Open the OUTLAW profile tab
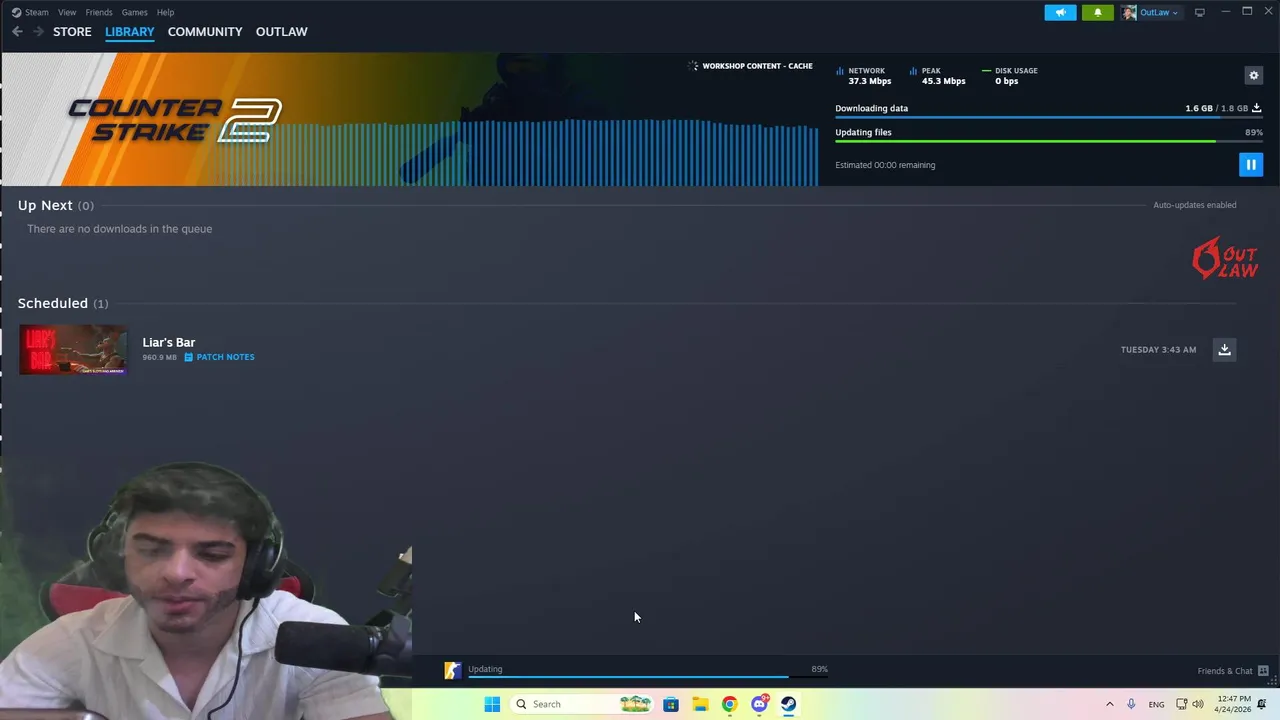1280x720 pixels. coord(282,32)
